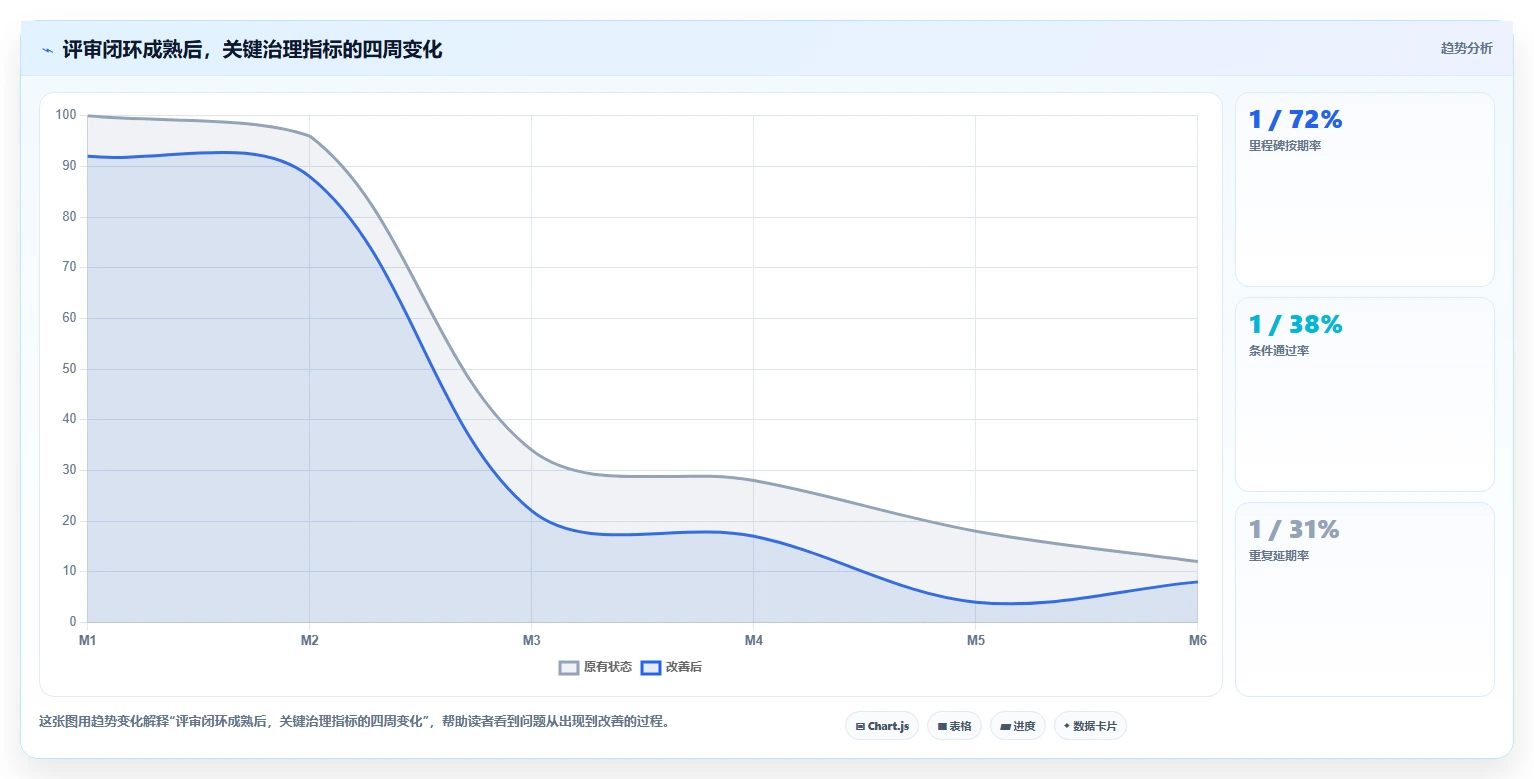Toggle the 原有状态 legend series
The image size is (1534, 779).
pos(595,667)
